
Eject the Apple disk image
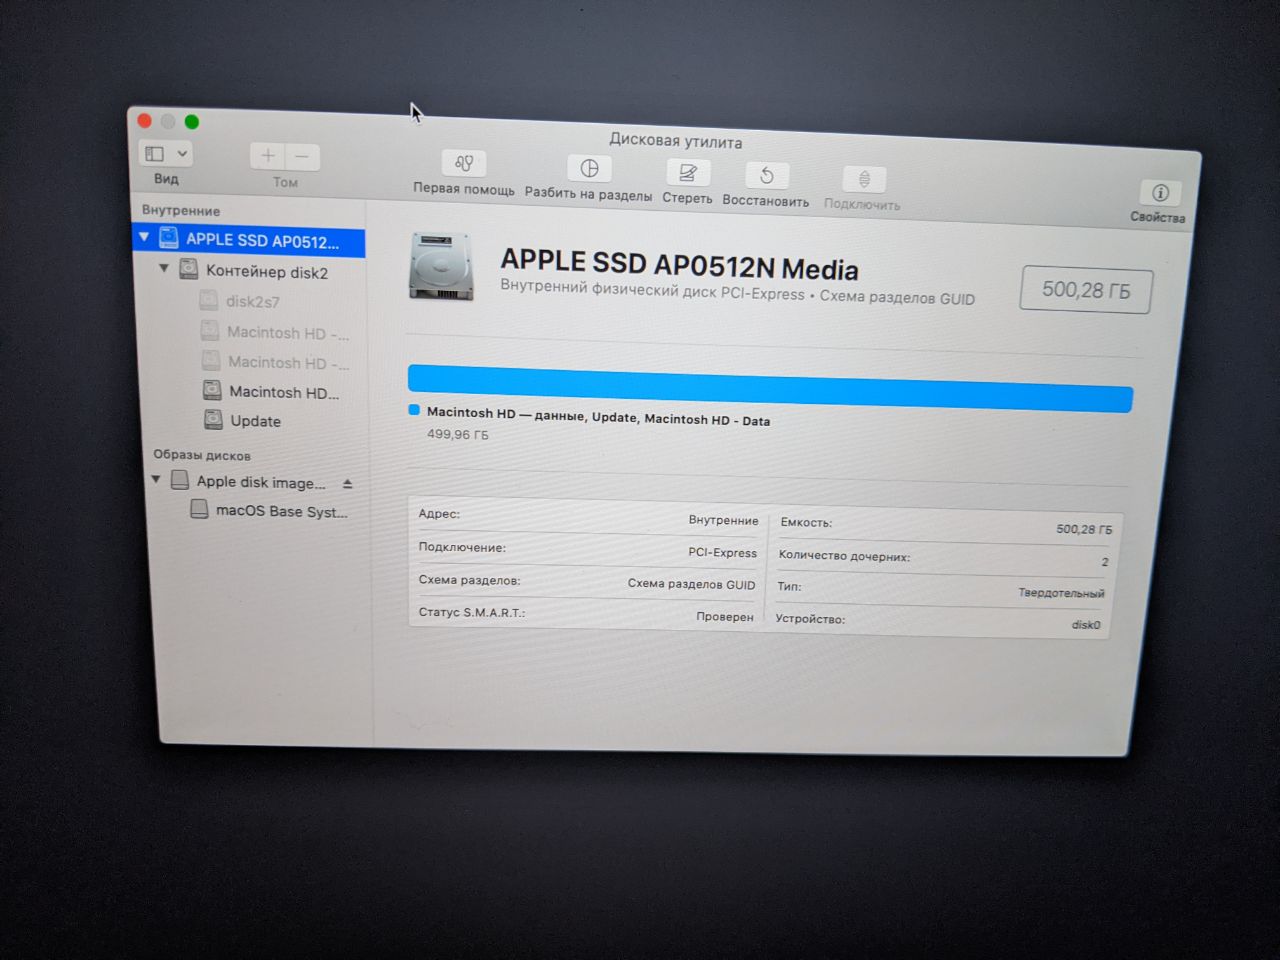click(348, 484)
